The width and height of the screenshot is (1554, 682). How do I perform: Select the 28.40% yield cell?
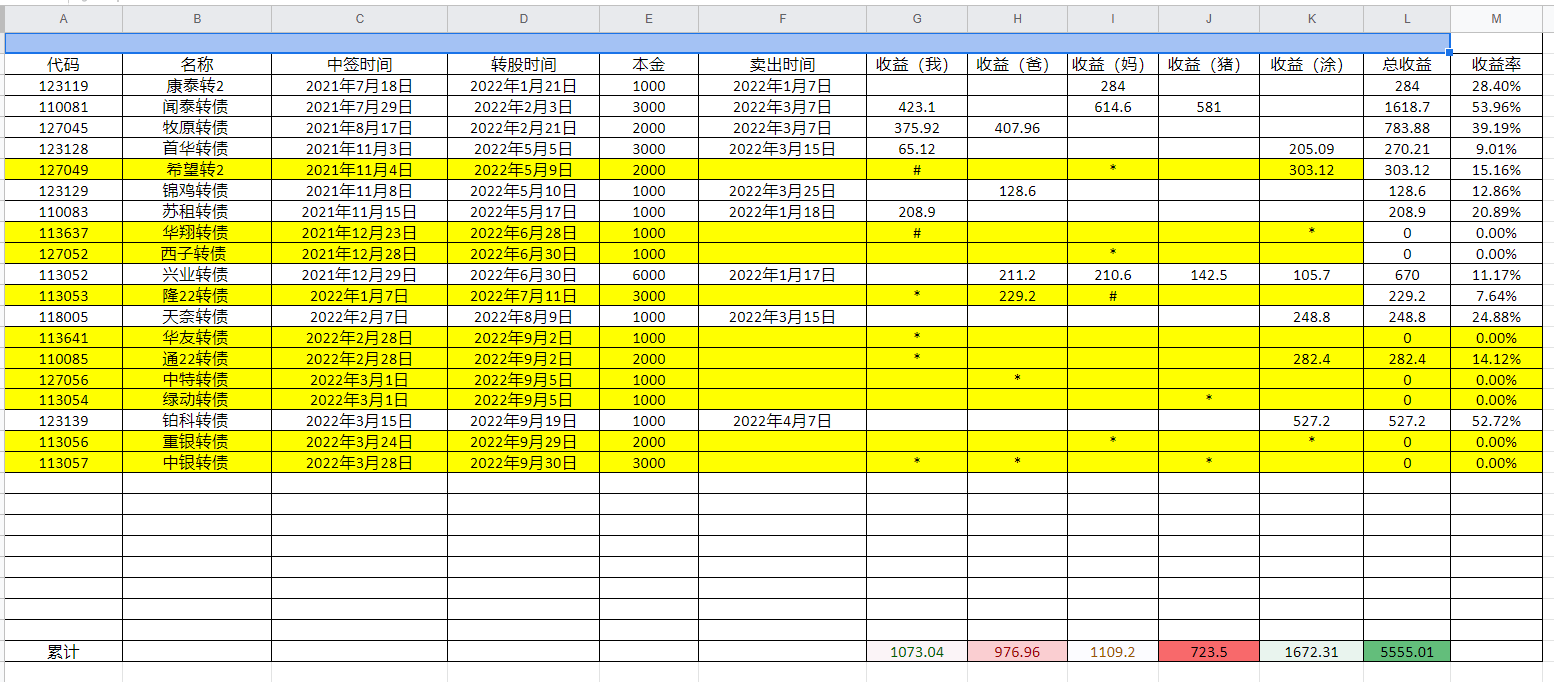click(x=1496, y=86)
